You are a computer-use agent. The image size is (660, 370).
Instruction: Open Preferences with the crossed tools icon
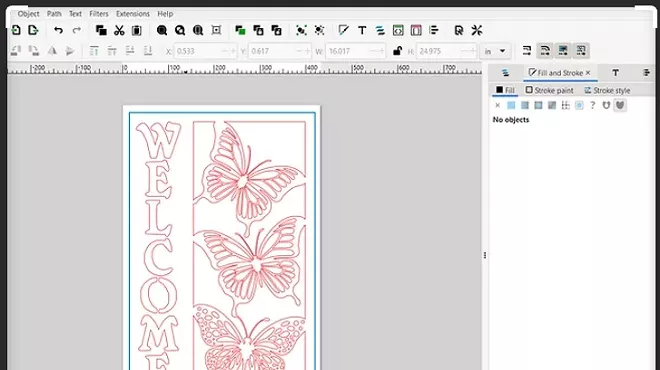click(477, 30)
